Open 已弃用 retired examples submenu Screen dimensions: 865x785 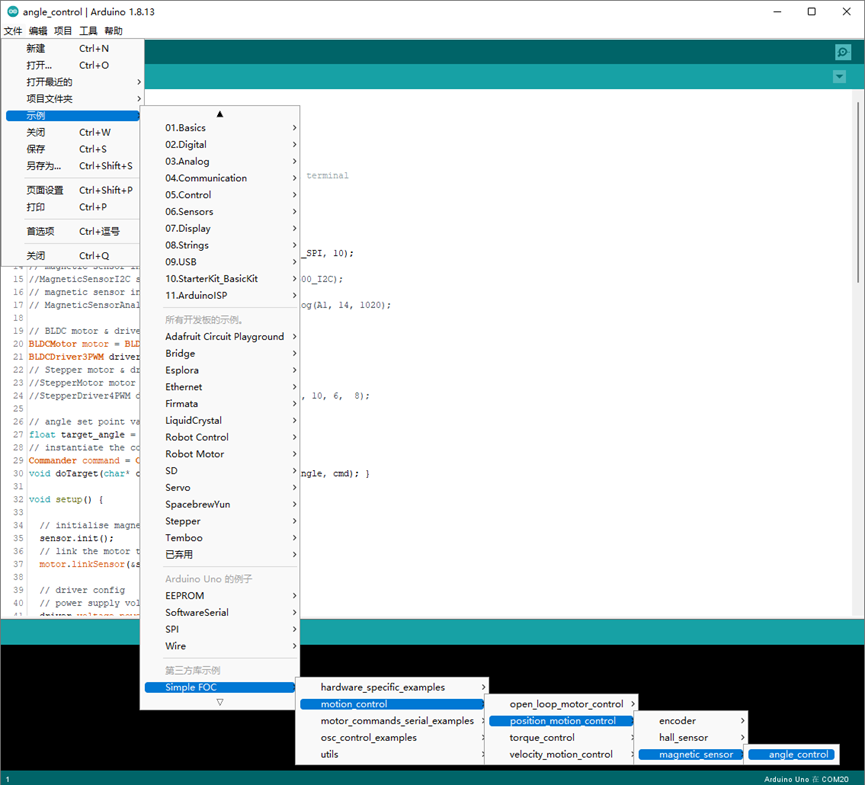(x=220, y=554)
